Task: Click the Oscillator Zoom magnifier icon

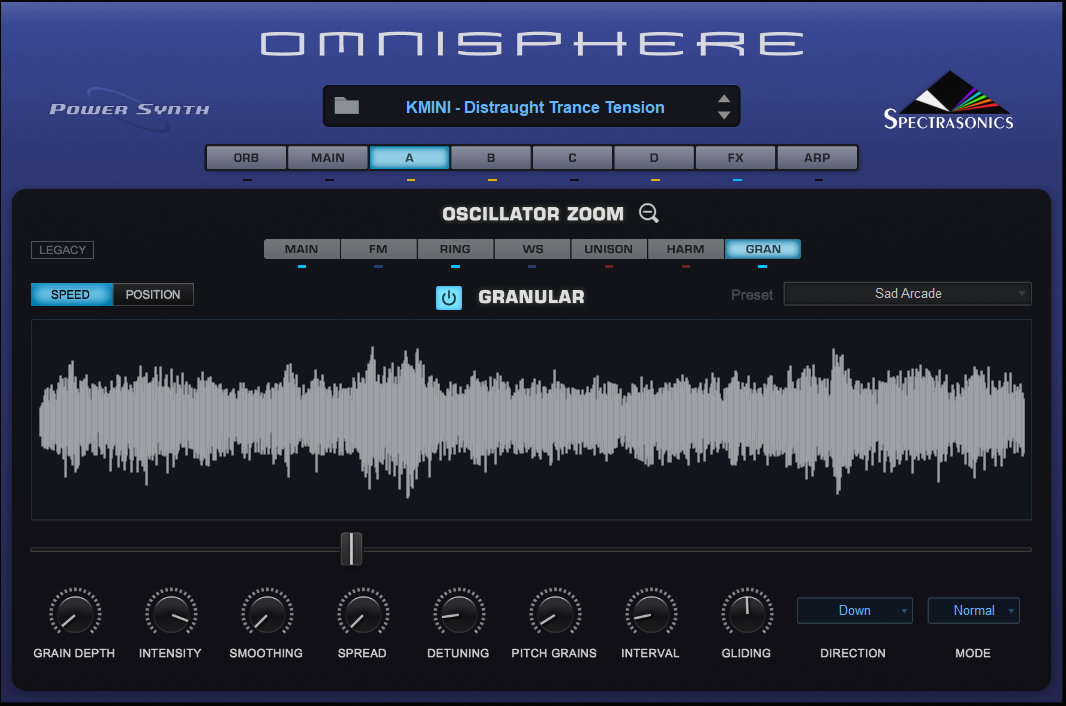Action: (x=649, y=214)
